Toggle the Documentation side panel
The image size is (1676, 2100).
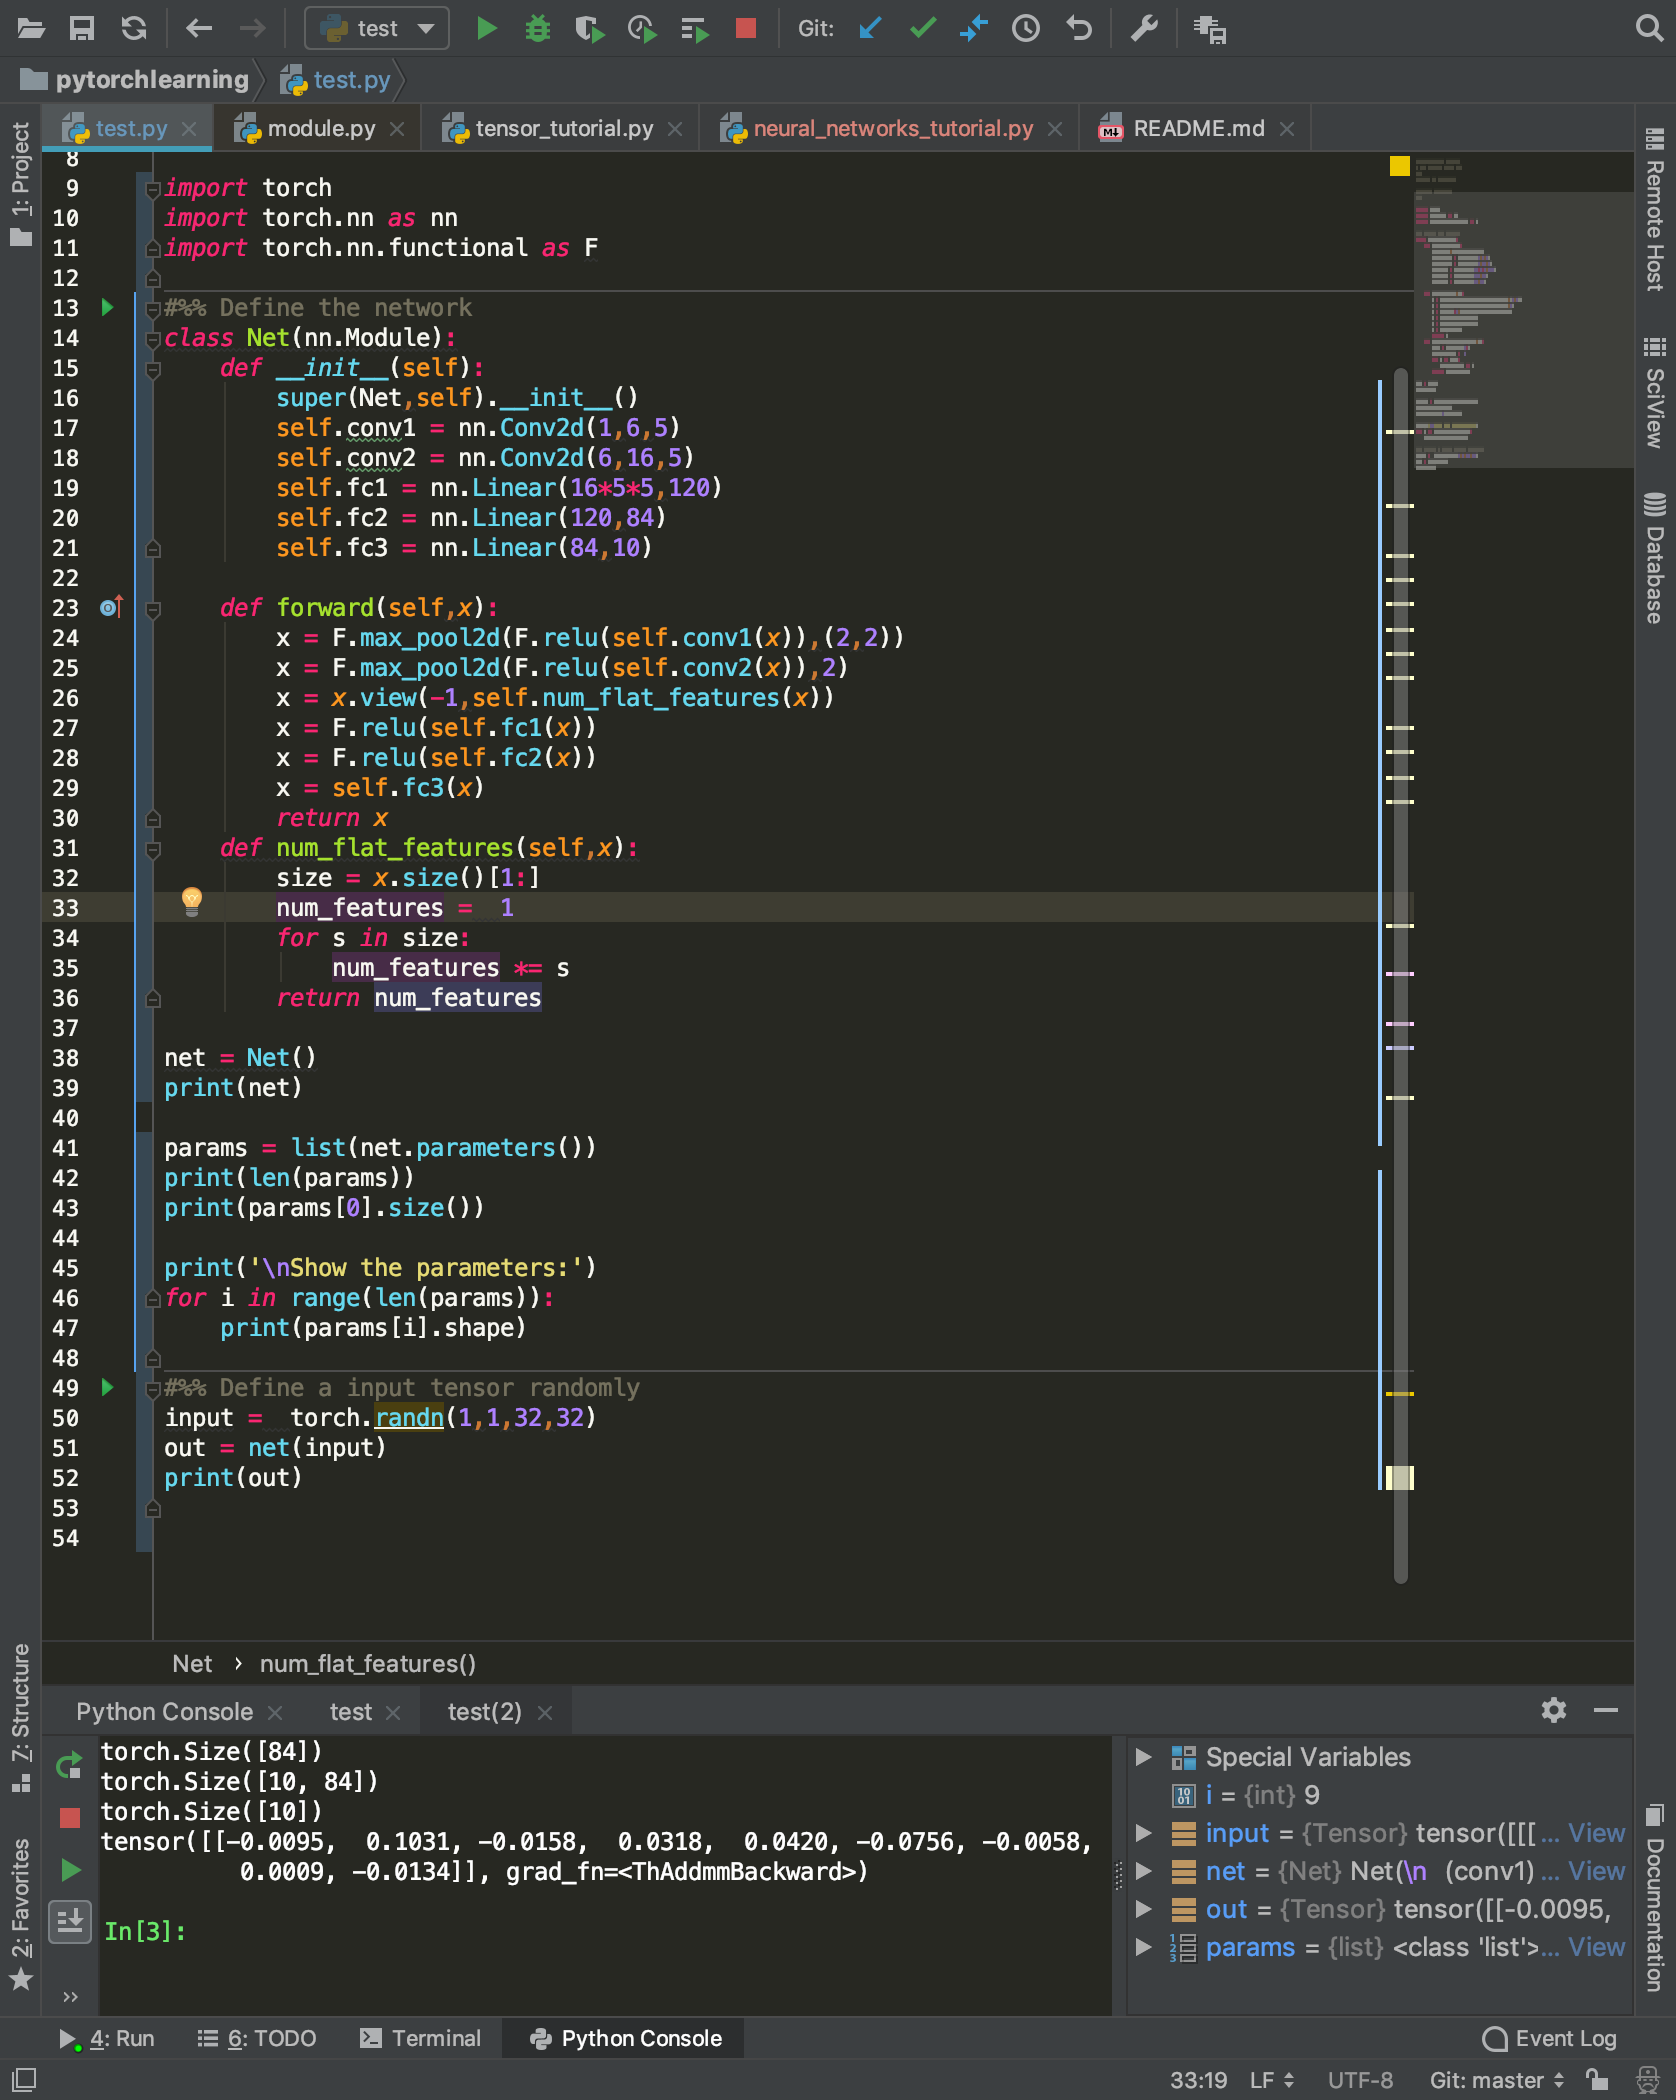[1654, 1897]
